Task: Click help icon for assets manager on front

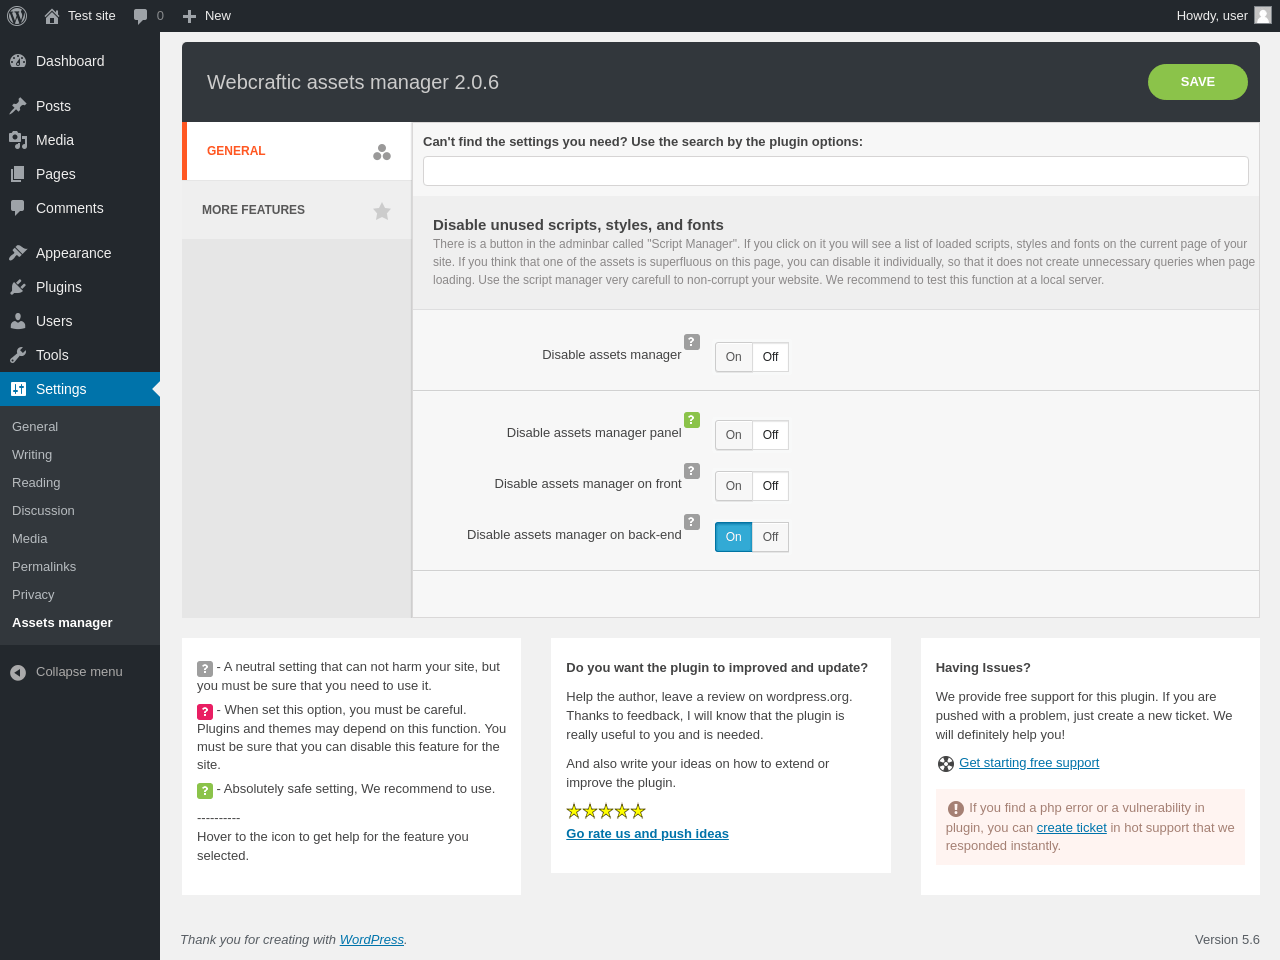Action: [692, 471]
